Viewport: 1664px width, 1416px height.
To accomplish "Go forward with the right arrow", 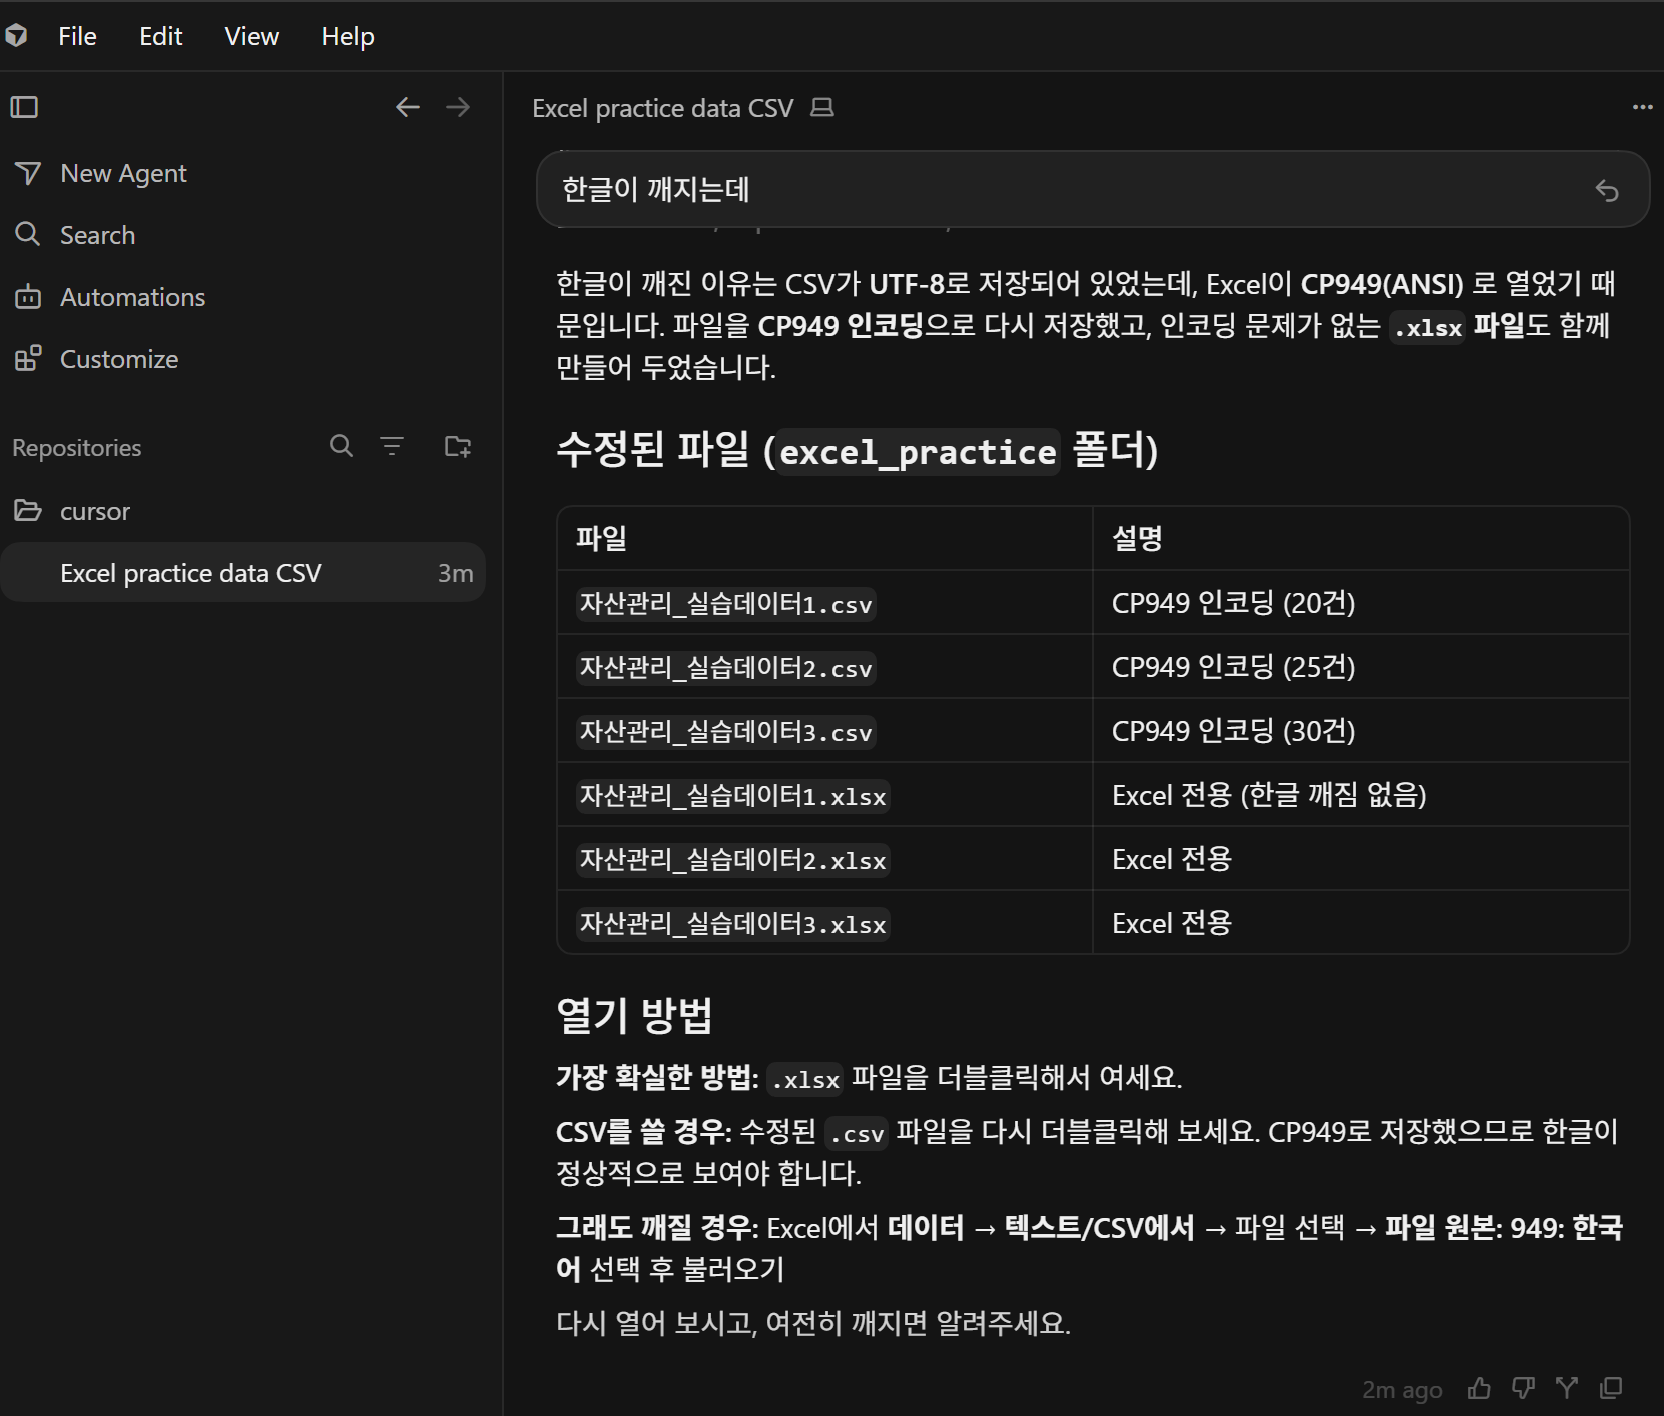I will tap(458, 107).
